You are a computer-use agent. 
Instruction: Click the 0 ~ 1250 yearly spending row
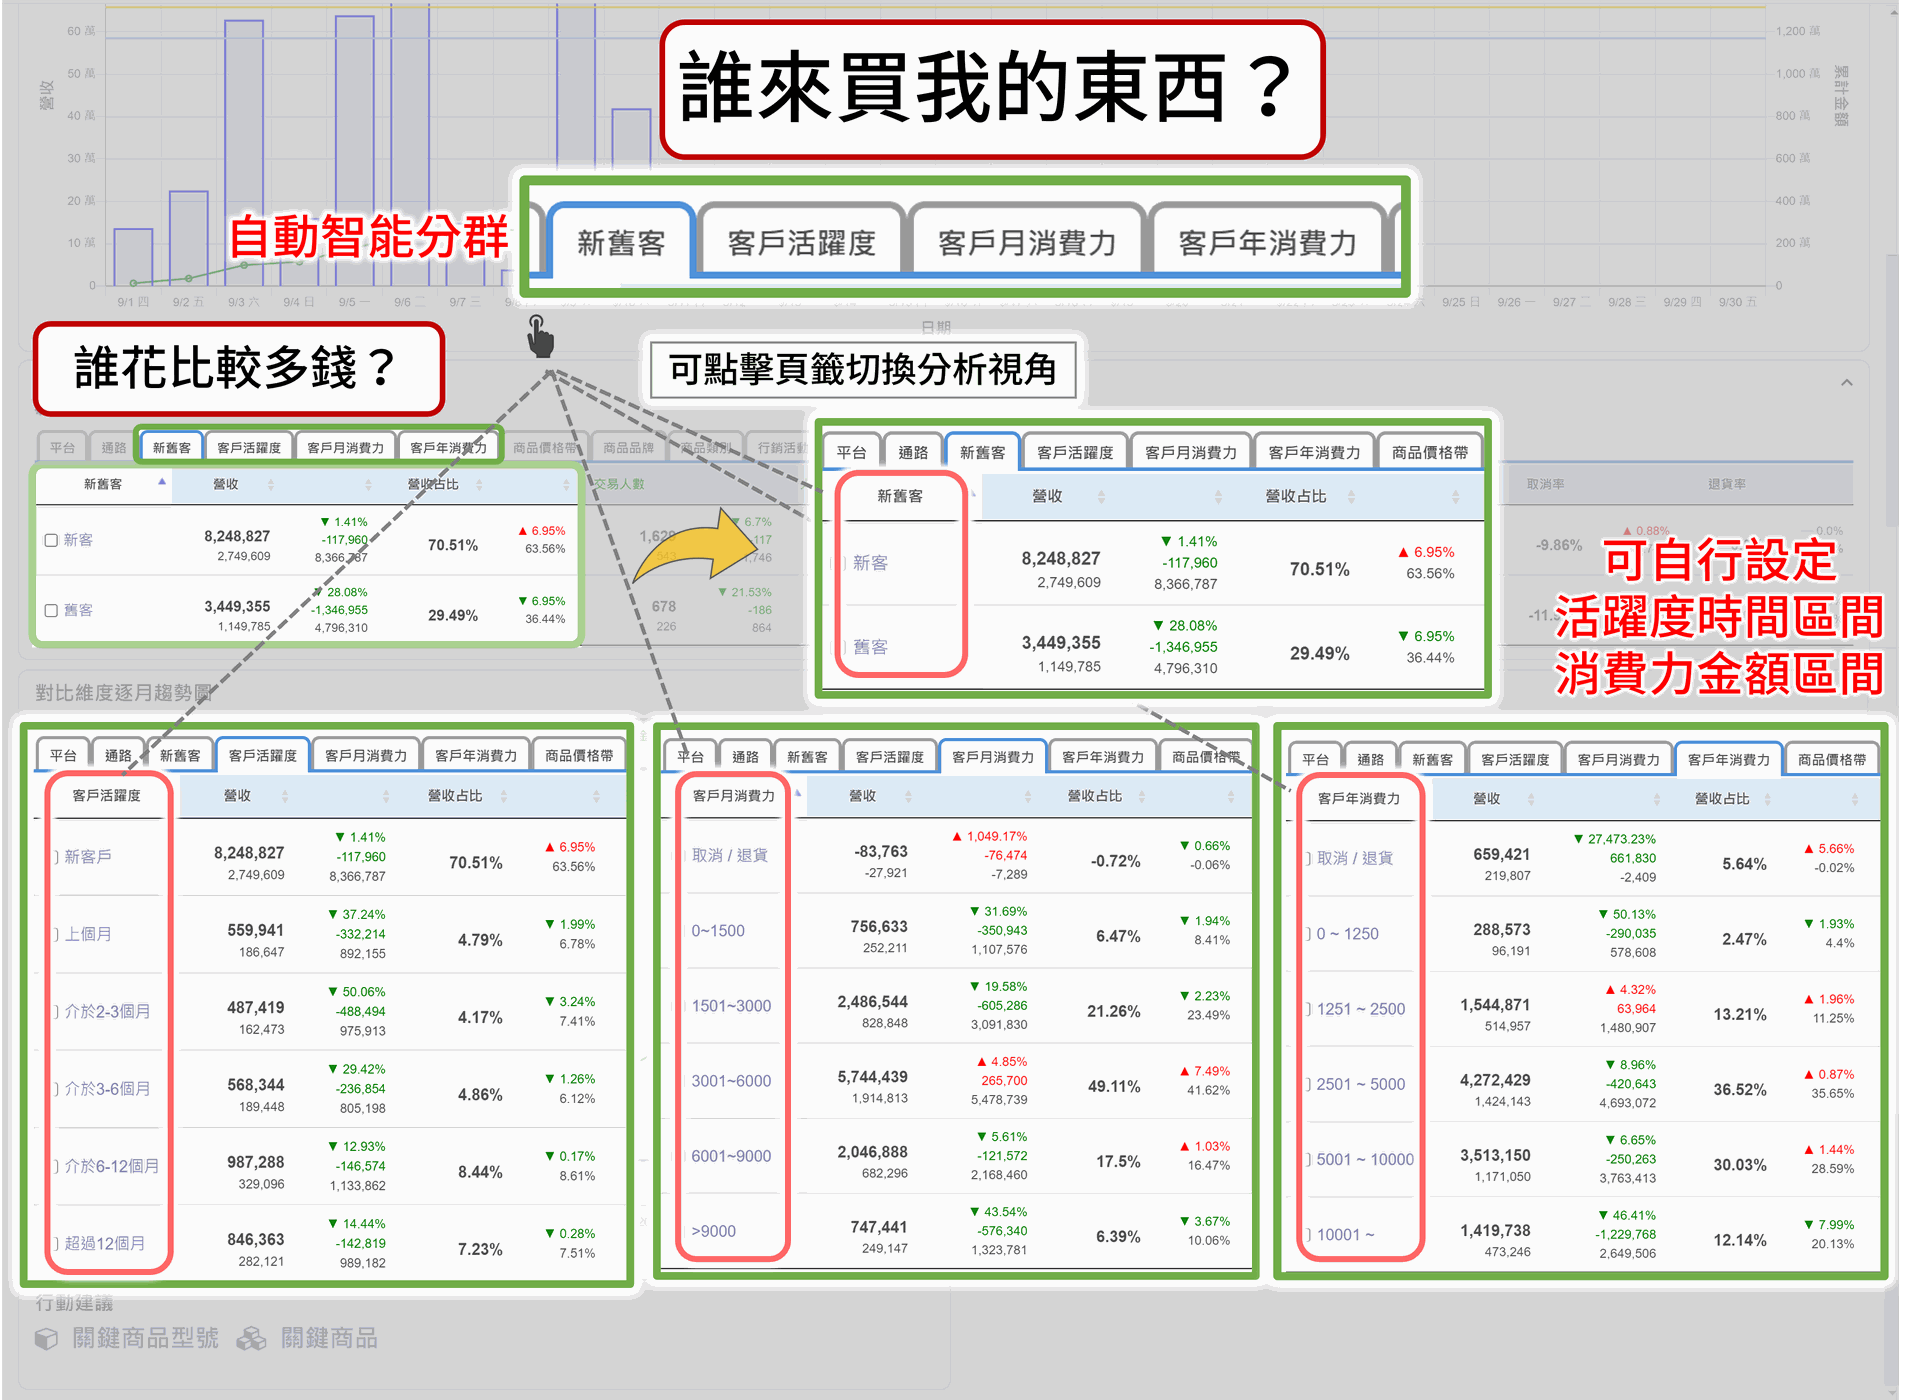[x=1347, y=933]
